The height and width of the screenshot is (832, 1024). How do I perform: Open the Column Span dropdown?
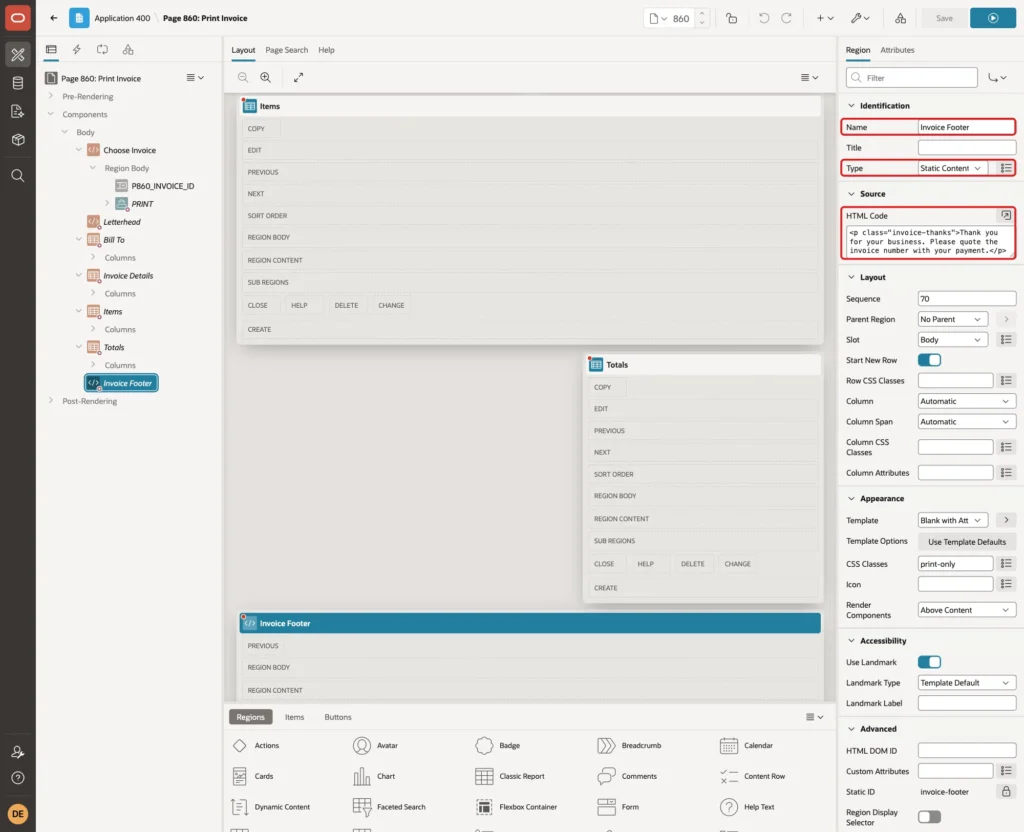[x=967, y=422]
